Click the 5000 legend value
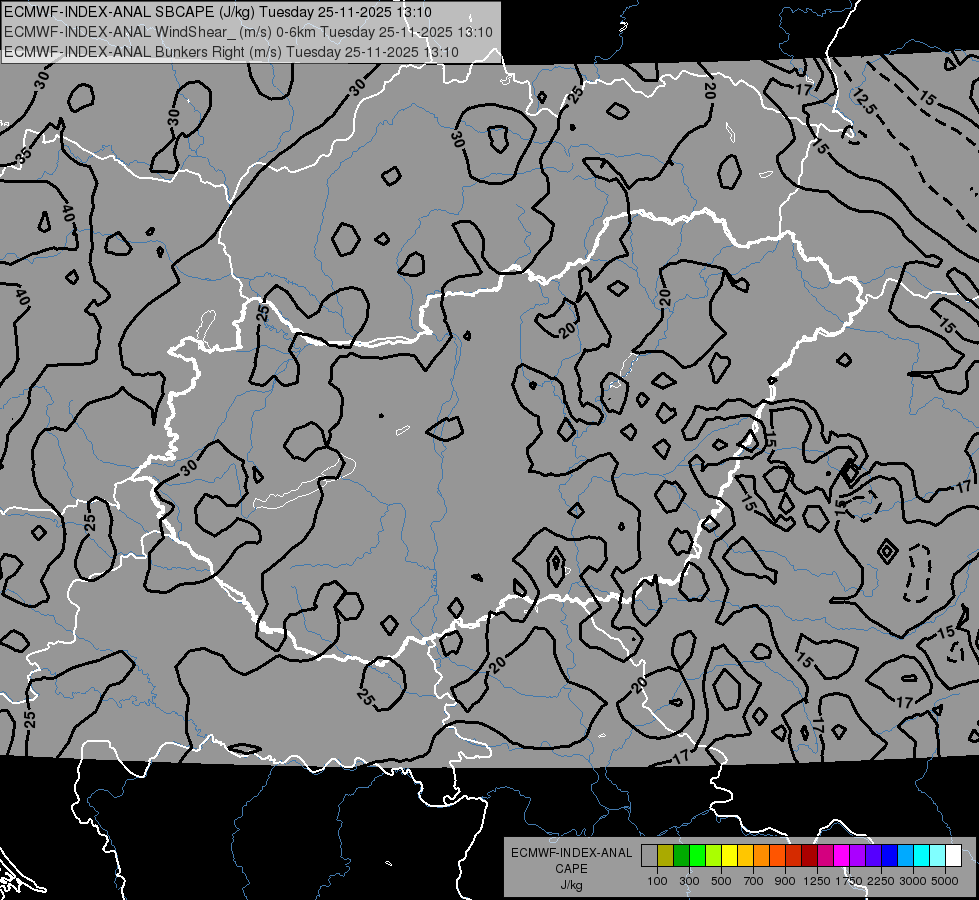Screen dimensions: 979x900 [x=945, y=881]
